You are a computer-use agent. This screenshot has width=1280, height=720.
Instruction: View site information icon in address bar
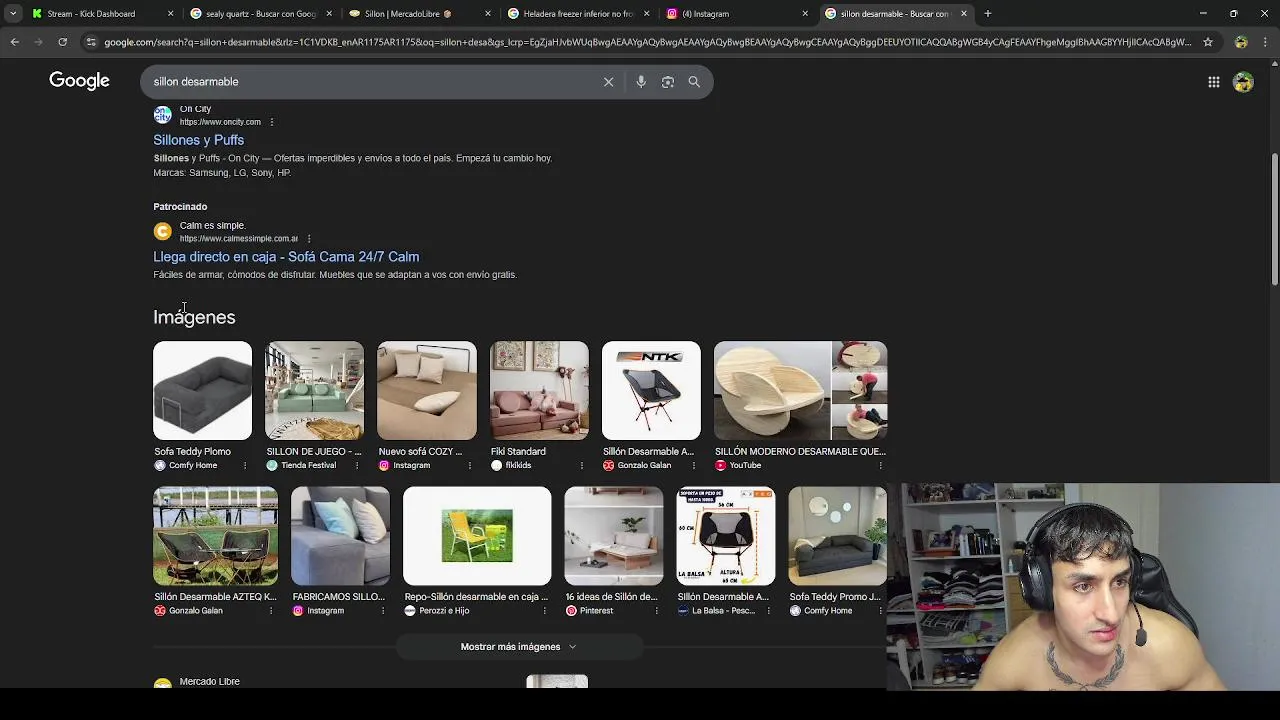91,42
